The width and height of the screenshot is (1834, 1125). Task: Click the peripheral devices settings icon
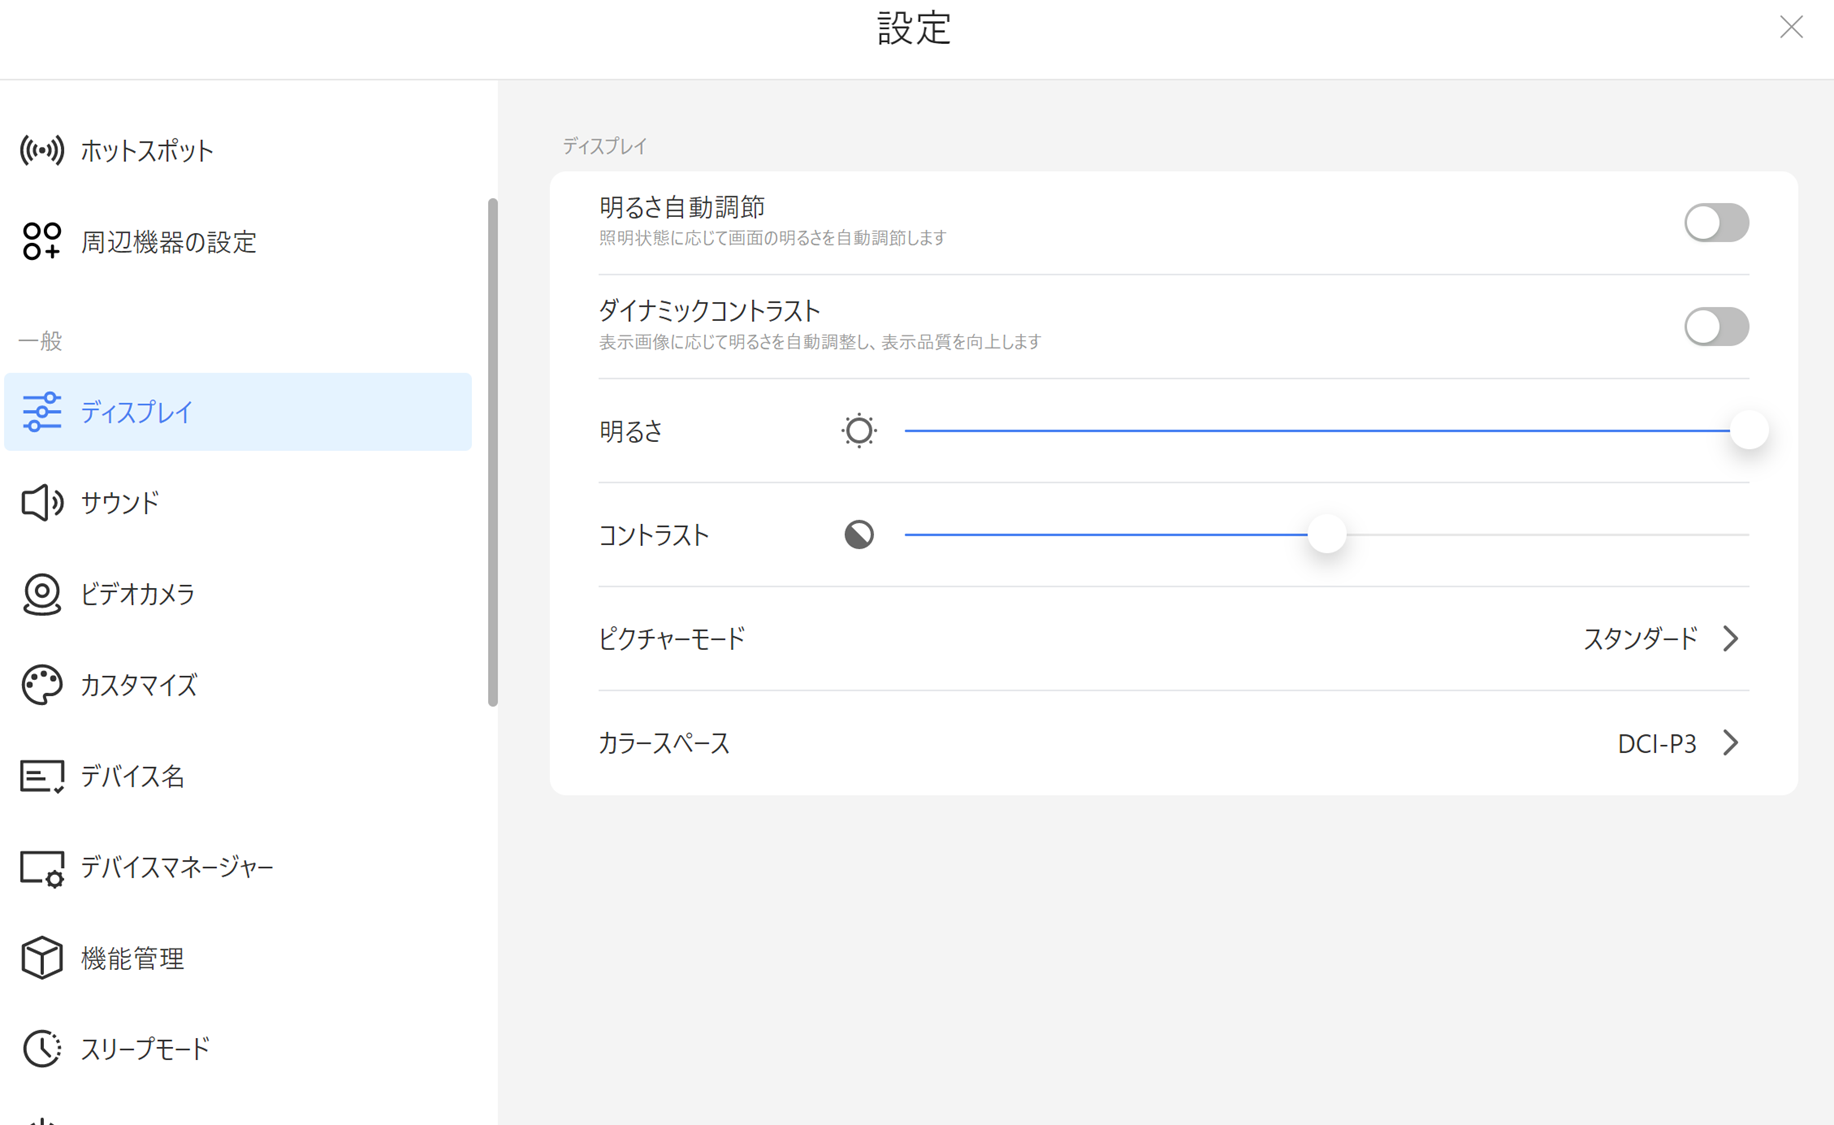(x=42, y=241)
